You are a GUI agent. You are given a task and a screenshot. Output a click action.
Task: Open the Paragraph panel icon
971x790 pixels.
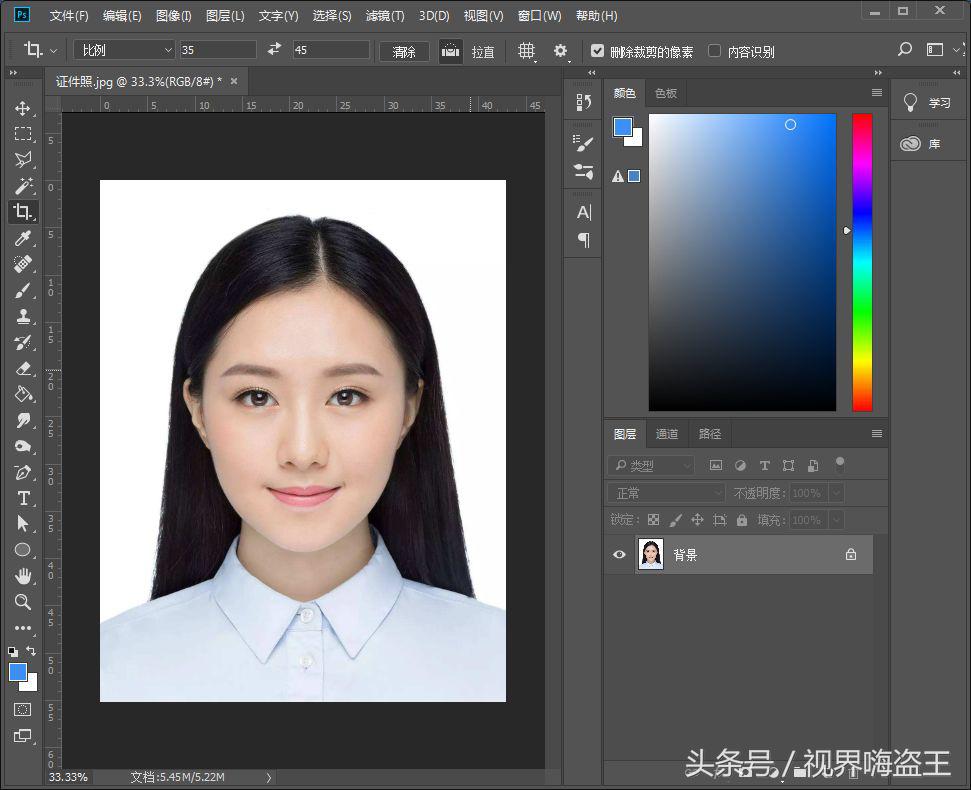coord(584,240)
